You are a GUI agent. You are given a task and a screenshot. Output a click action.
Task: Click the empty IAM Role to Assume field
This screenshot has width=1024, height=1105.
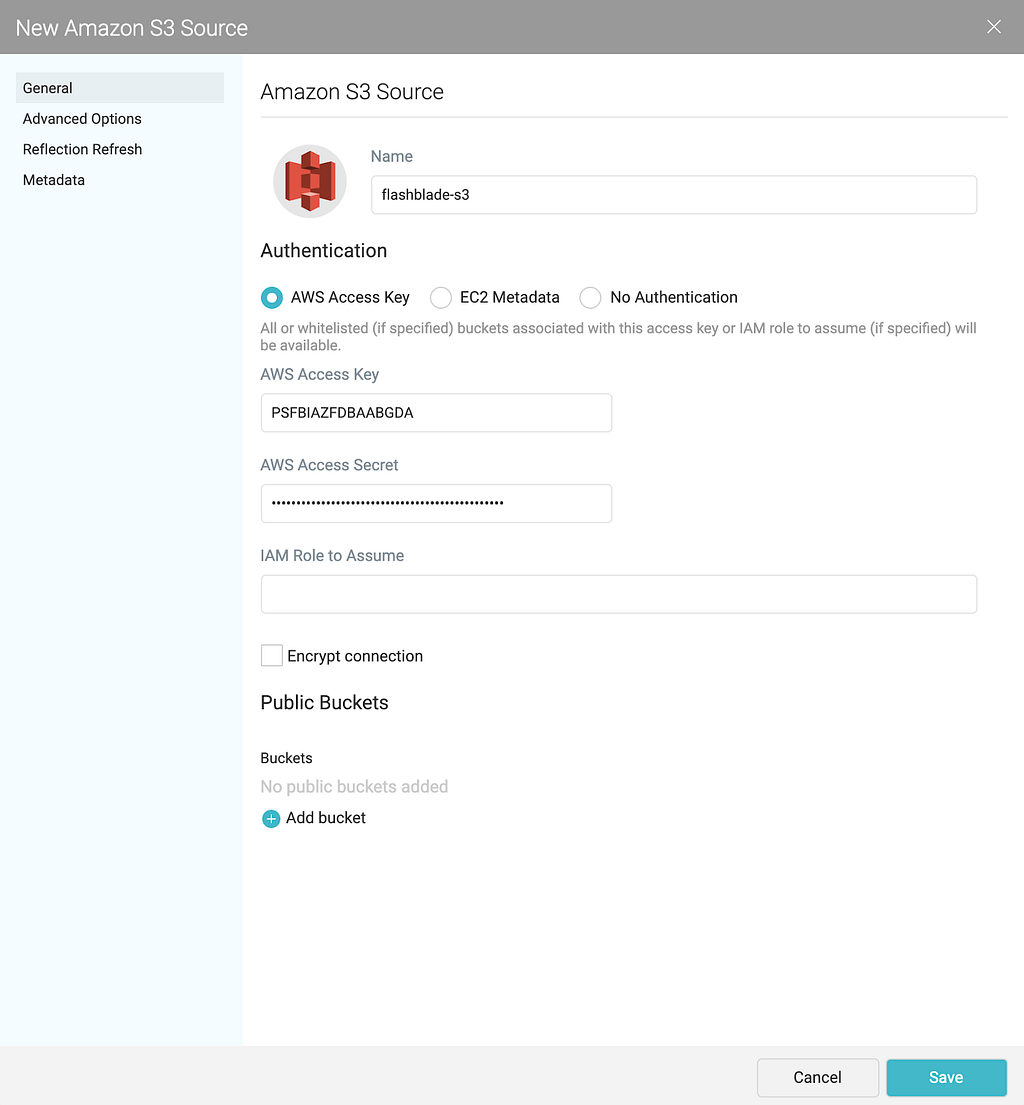click(619, 594)
